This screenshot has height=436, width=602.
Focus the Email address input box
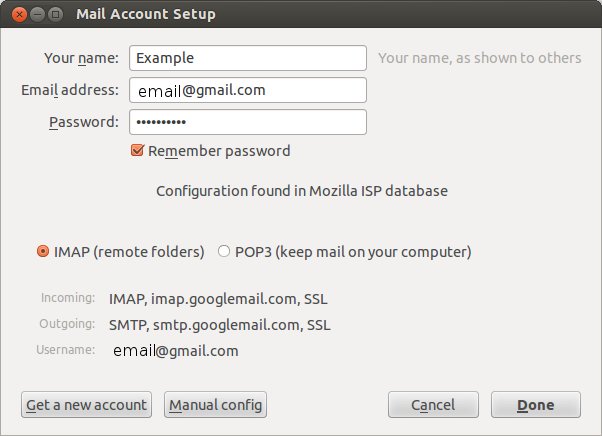(x=247, y=90)
